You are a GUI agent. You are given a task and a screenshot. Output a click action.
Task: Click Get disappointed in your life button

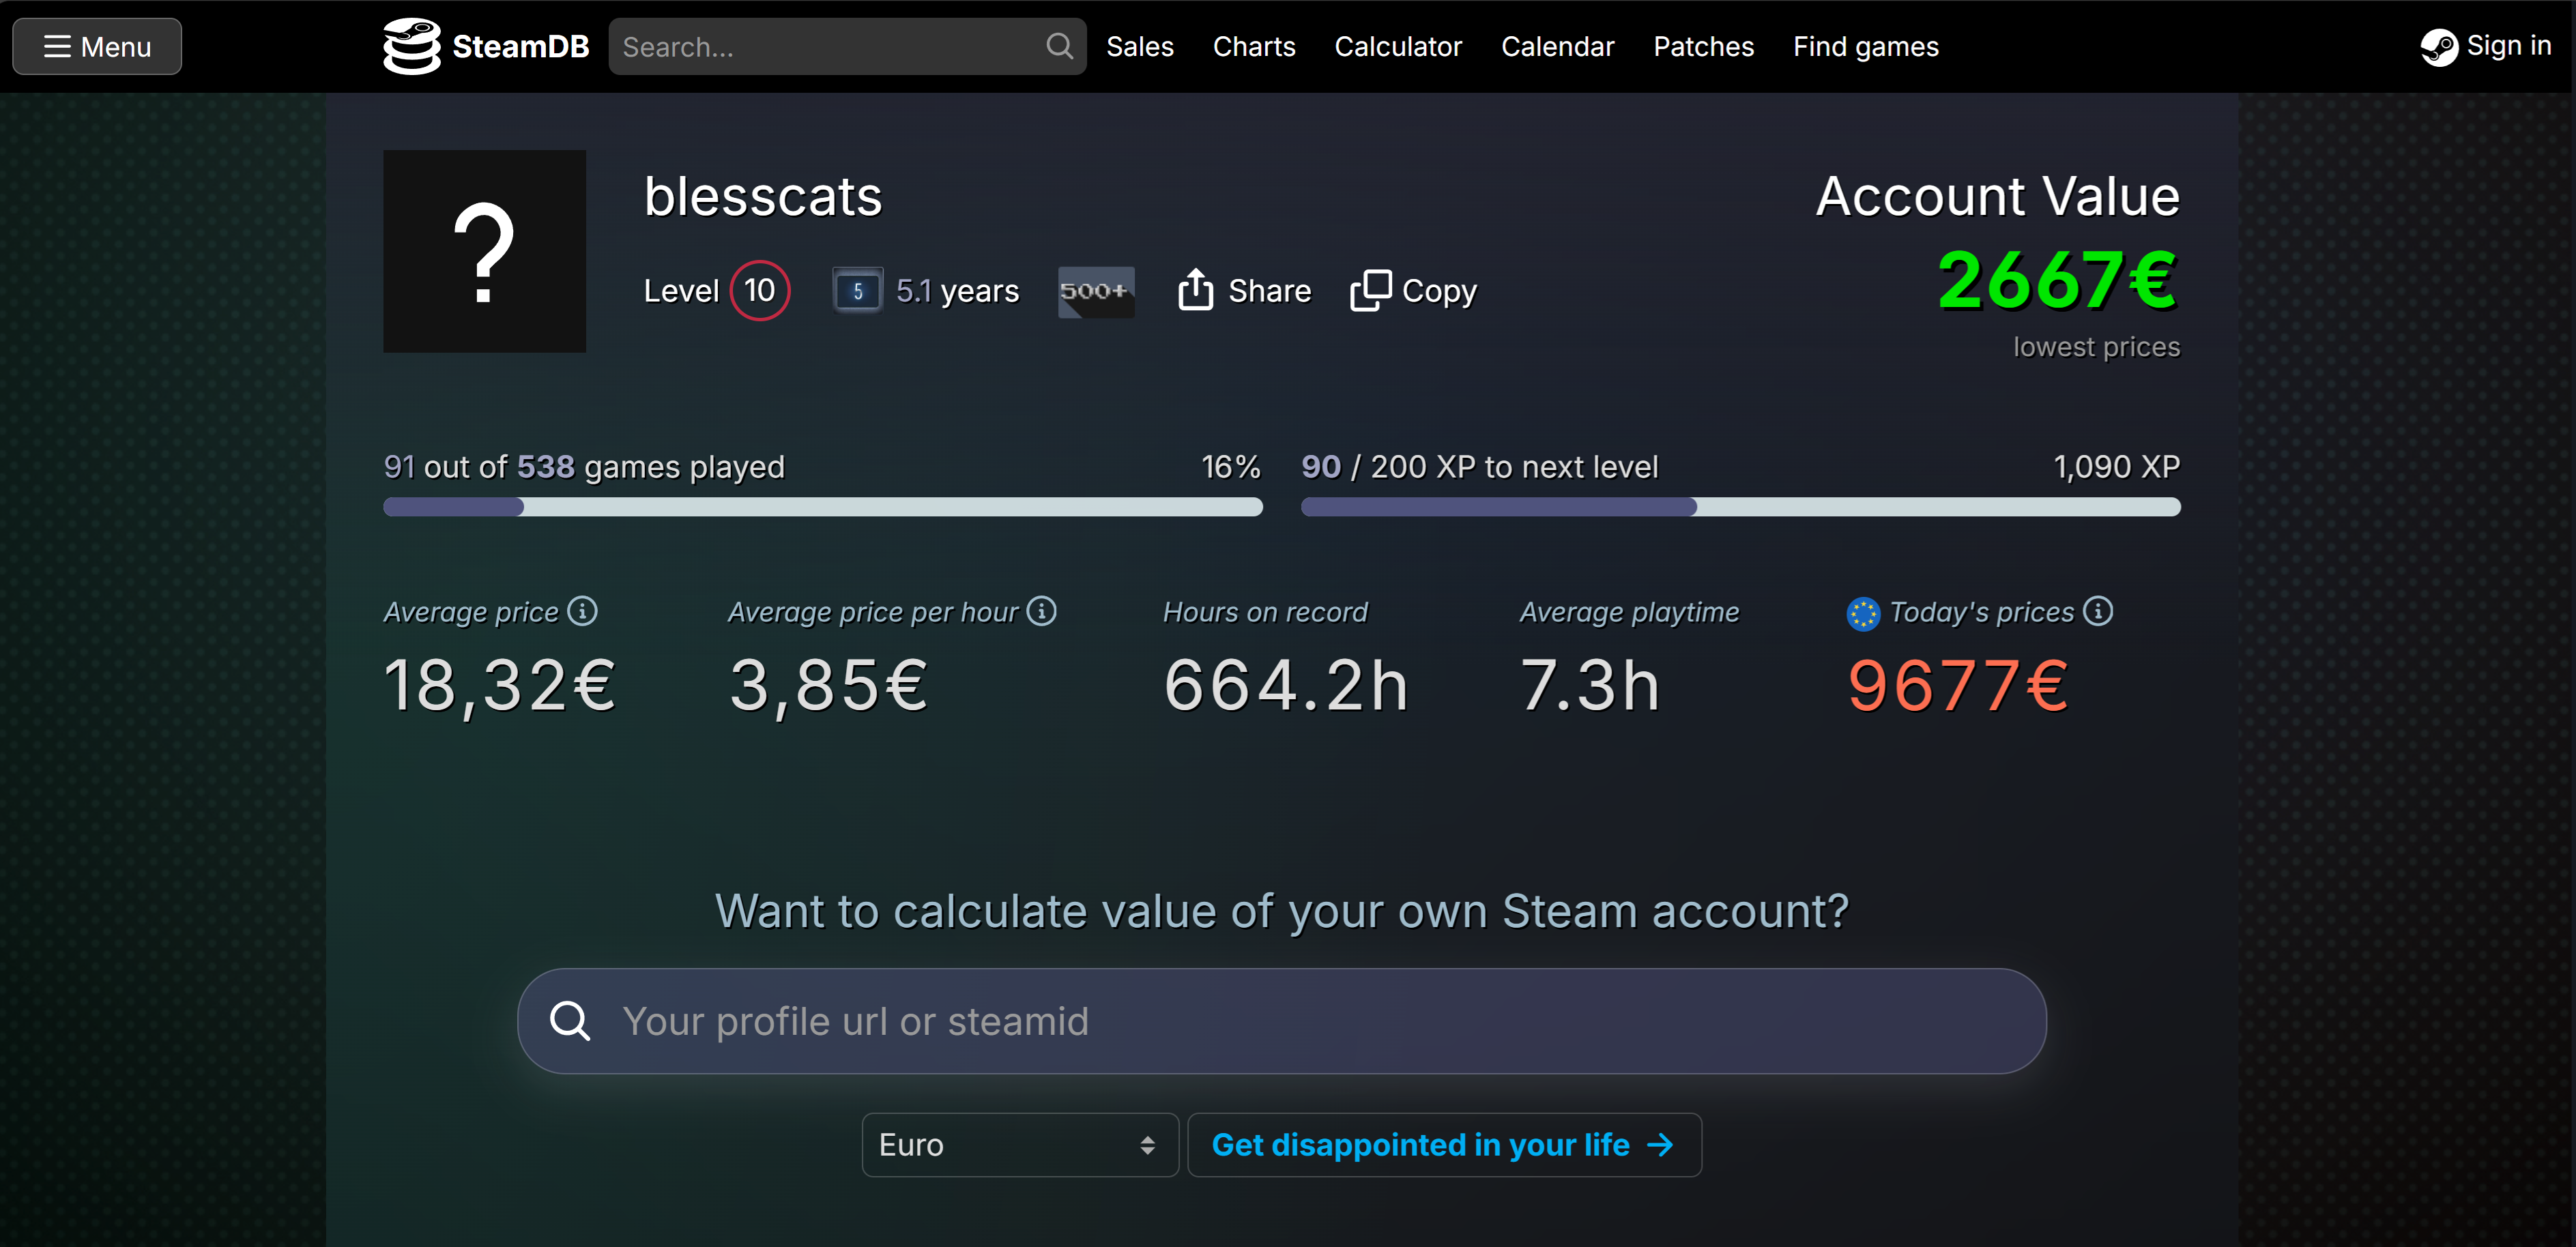point(1444,1145)
